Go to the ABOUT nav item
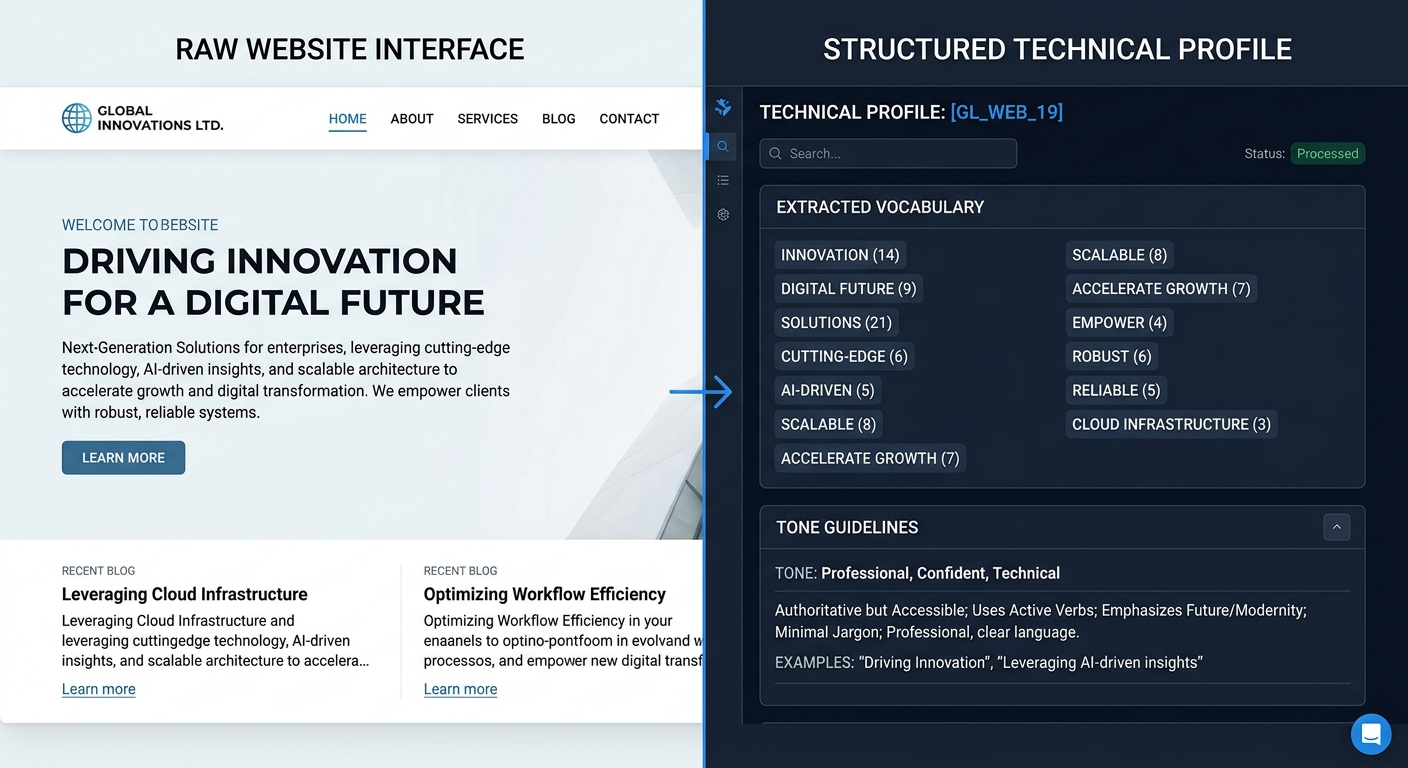 pyautogui.click(x=412, y=119)
